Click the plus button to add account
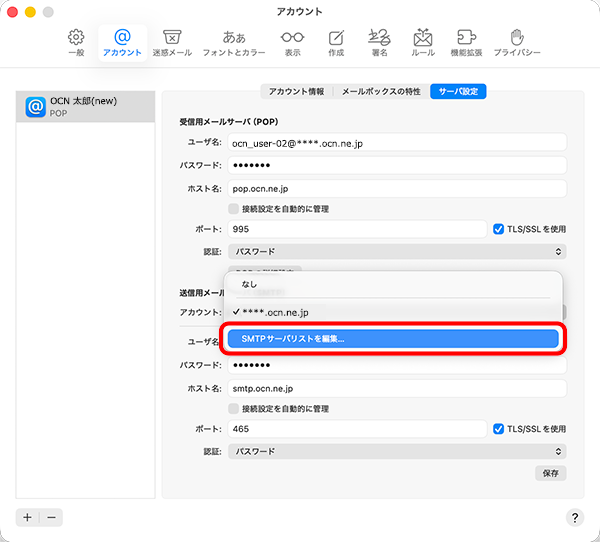 [x=28, y=517]
